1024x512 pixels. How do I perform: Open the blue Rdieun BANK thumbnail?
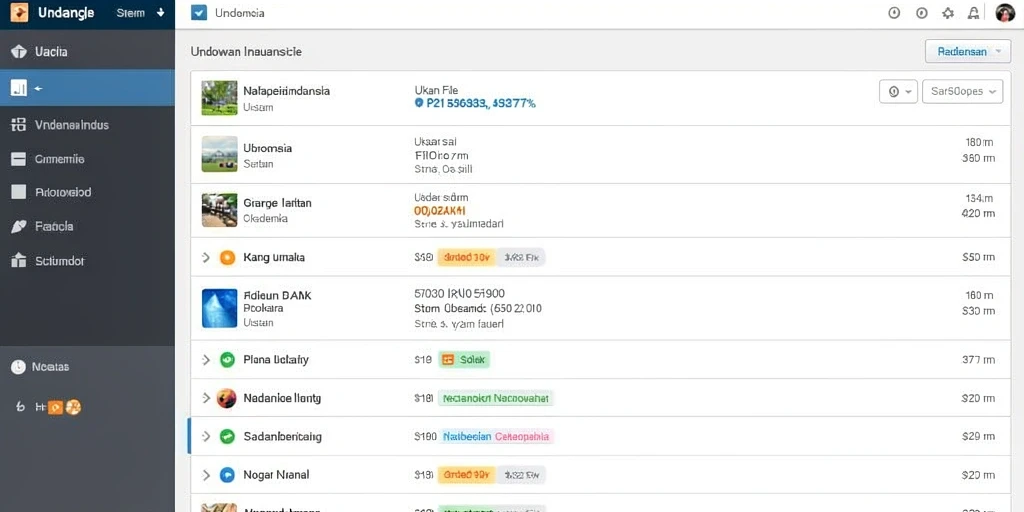point(219,308)
